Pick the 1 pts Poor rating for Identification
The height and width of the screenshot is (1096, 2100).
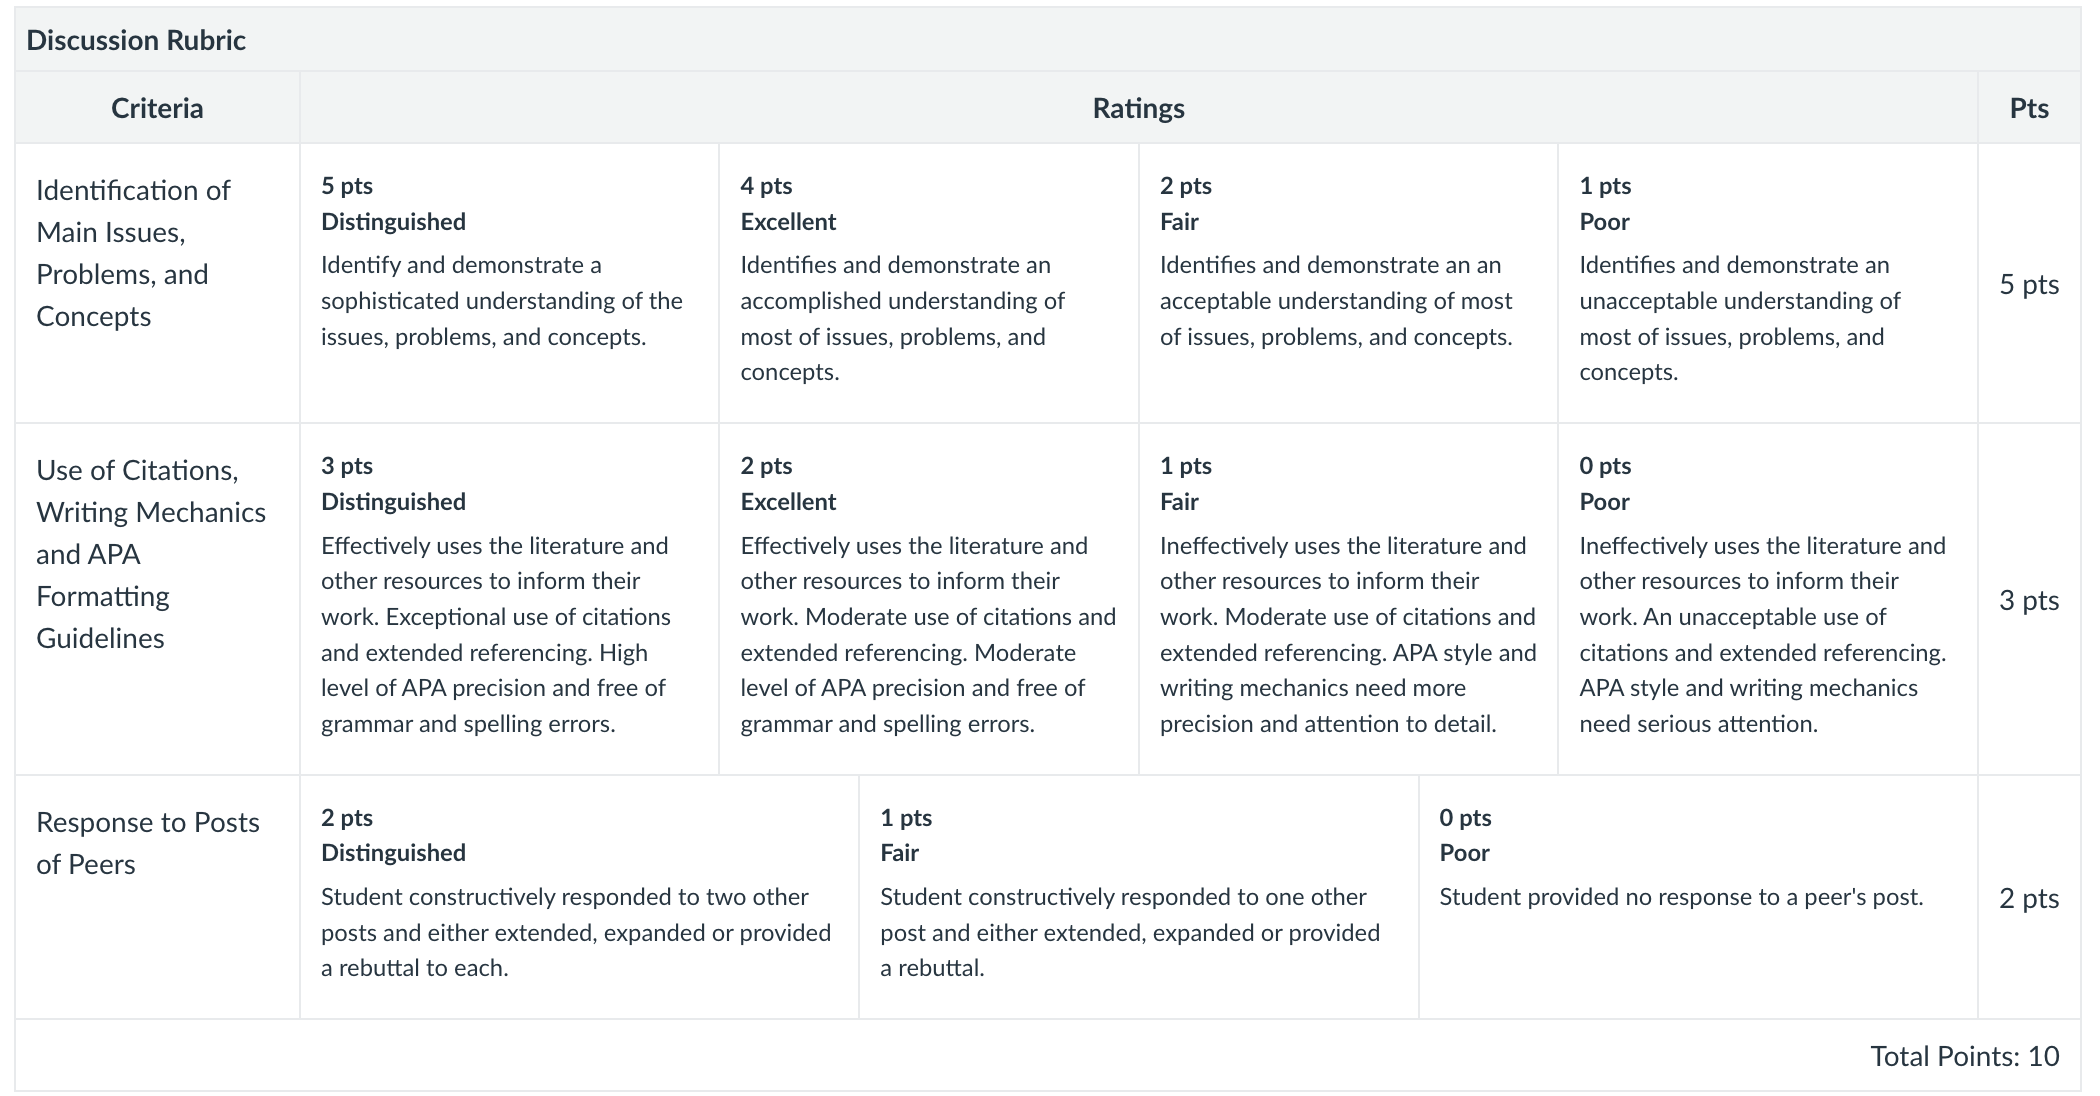click(x=1767, y=283)
